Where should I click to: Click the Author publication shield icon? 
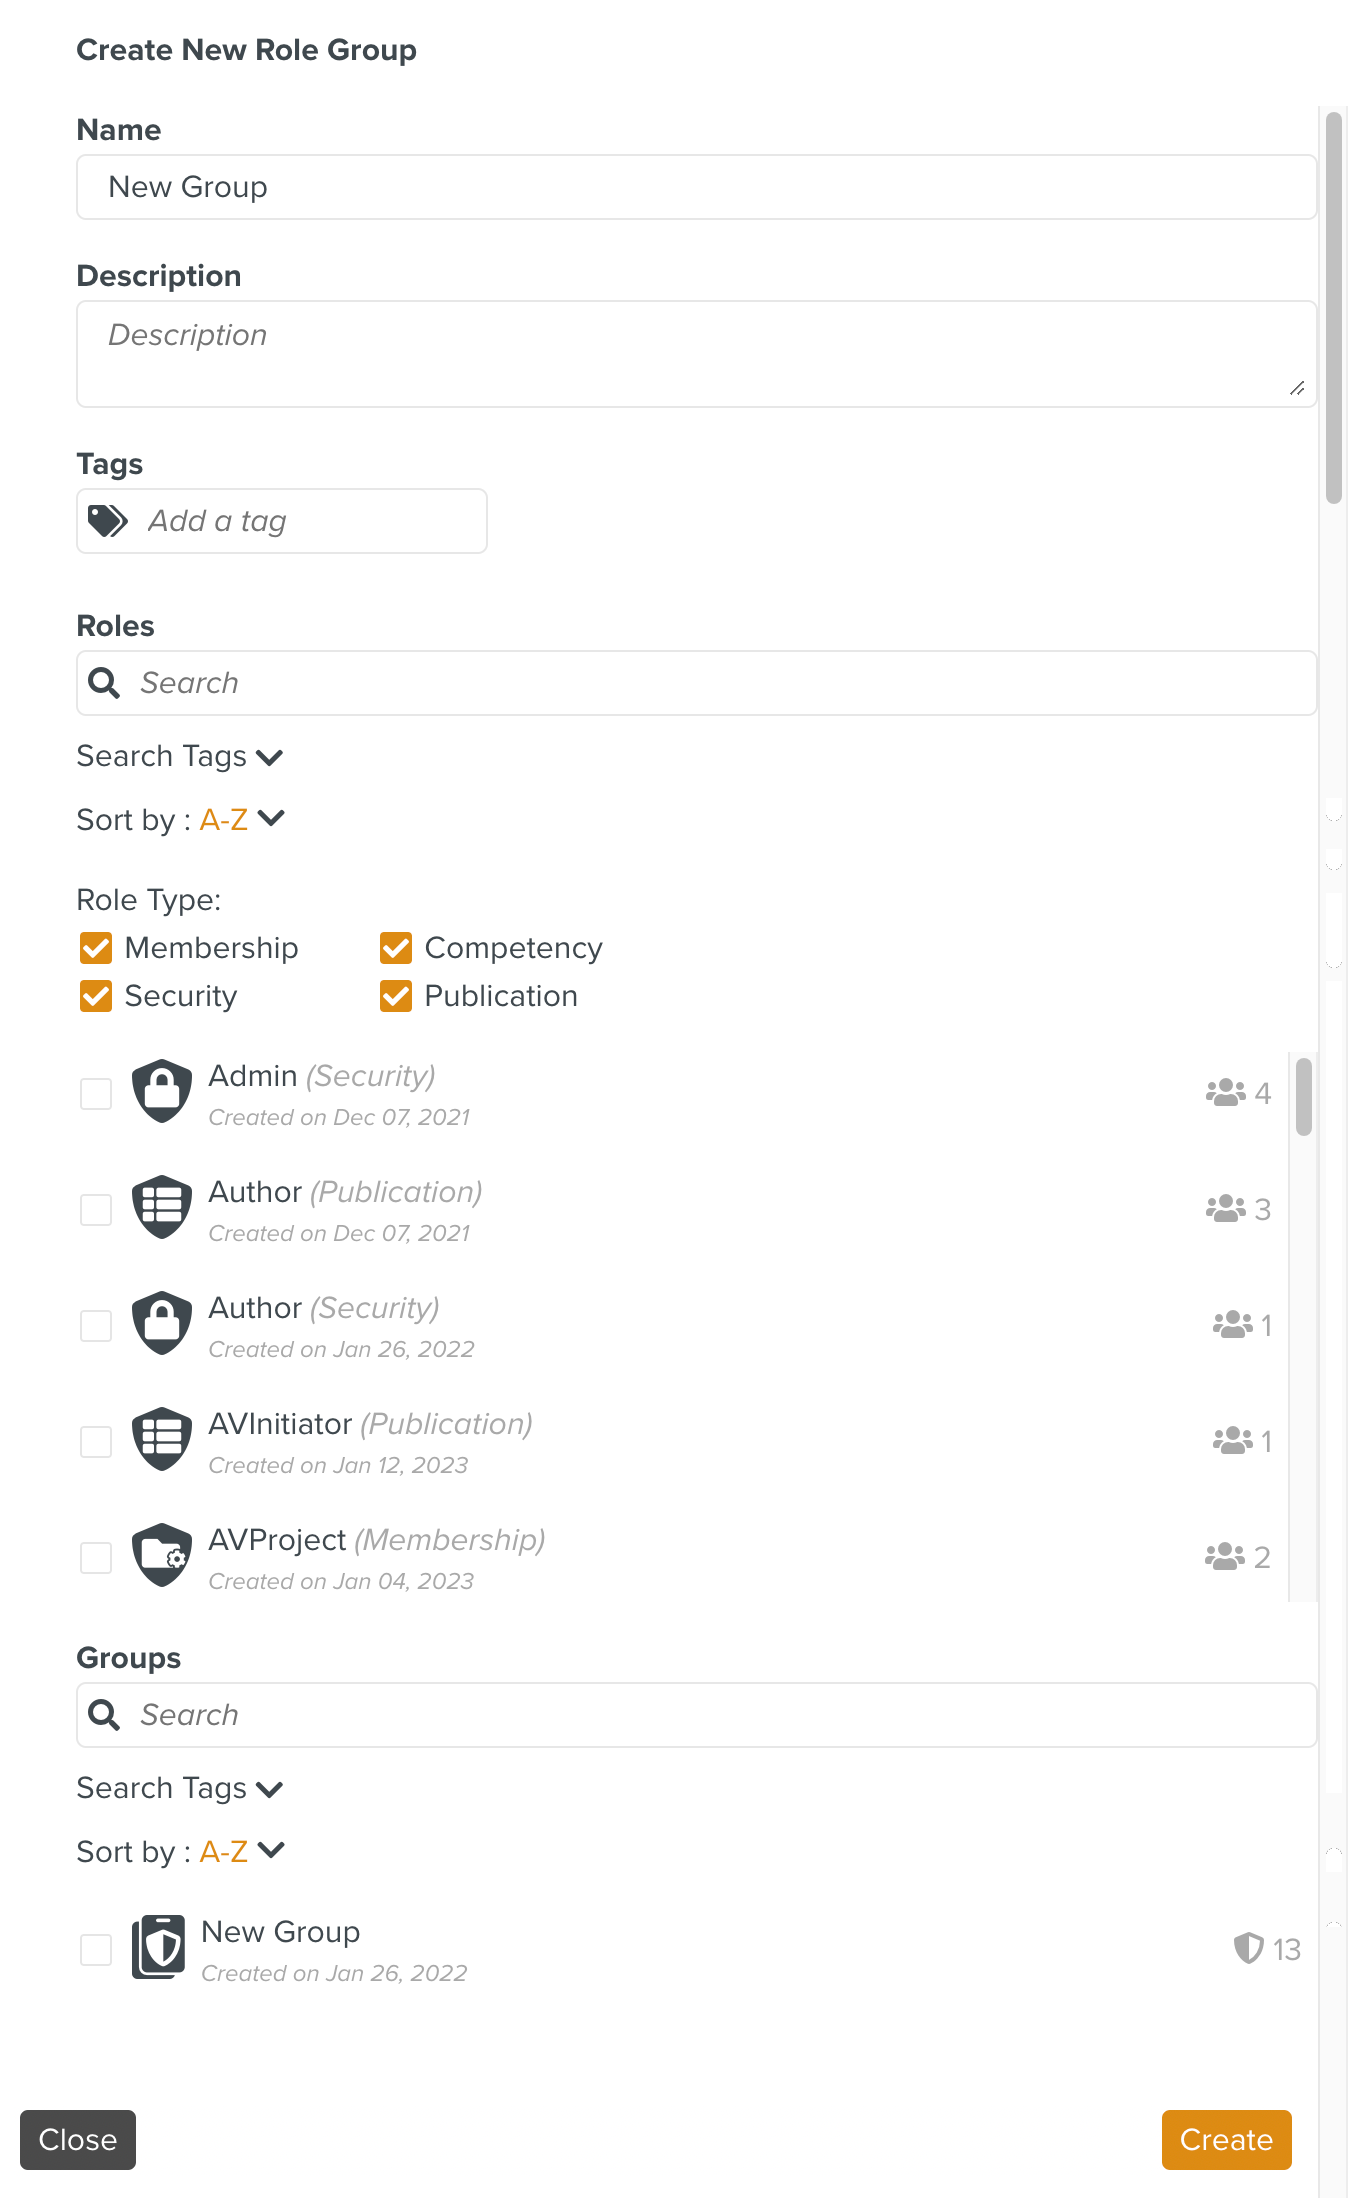(162, 1207)
